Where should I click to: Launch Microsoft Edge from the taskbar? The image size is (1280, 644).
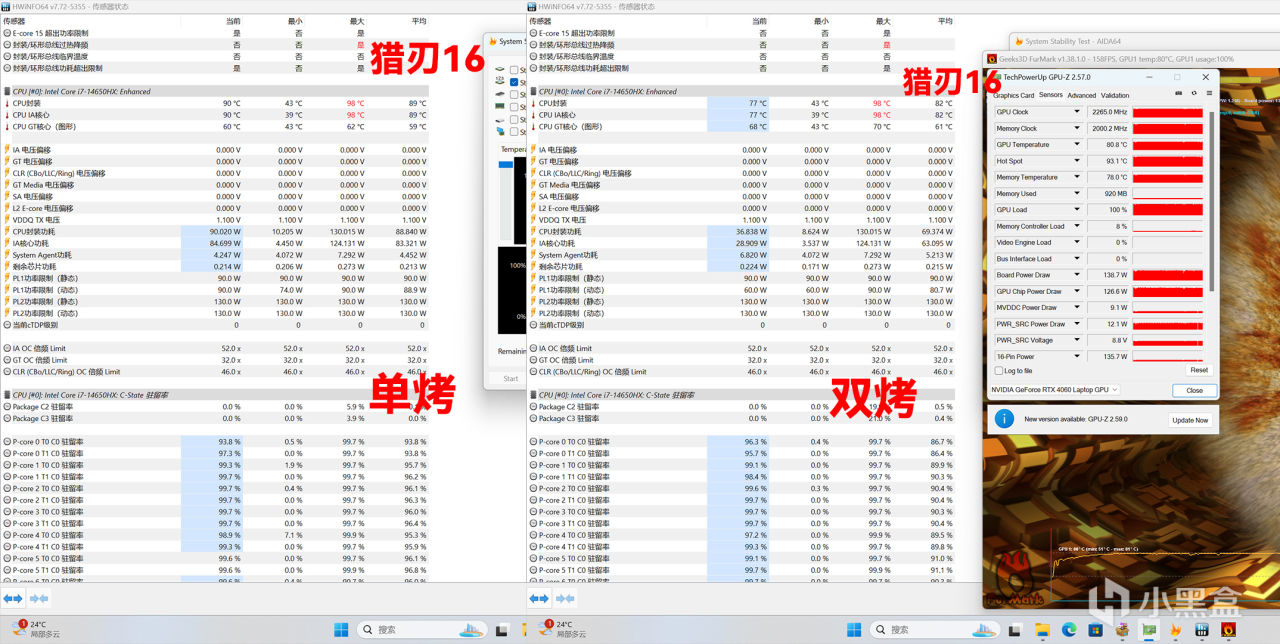click(x=1069, y=629)
